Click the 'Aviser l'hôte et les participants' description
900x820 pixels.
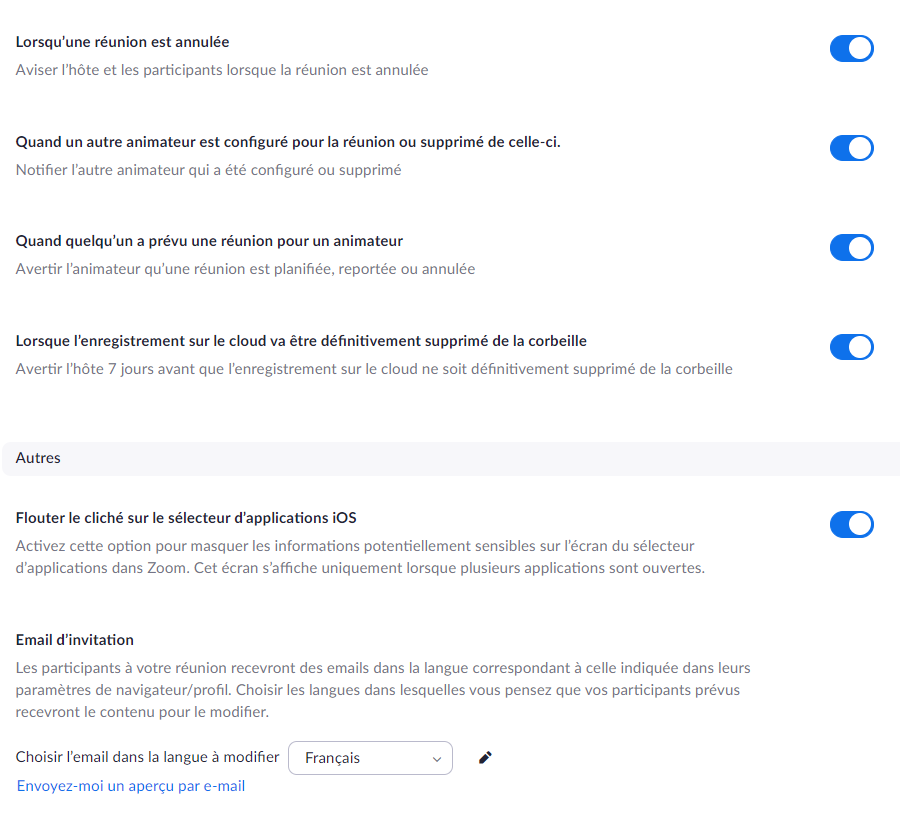[222, 70]
